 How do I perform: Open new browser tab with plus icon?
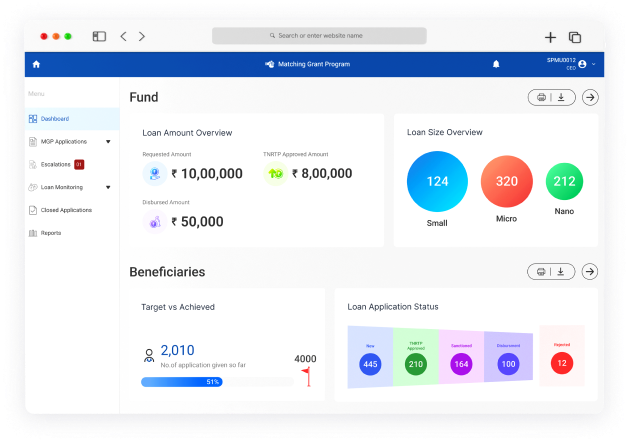point(550,37)
